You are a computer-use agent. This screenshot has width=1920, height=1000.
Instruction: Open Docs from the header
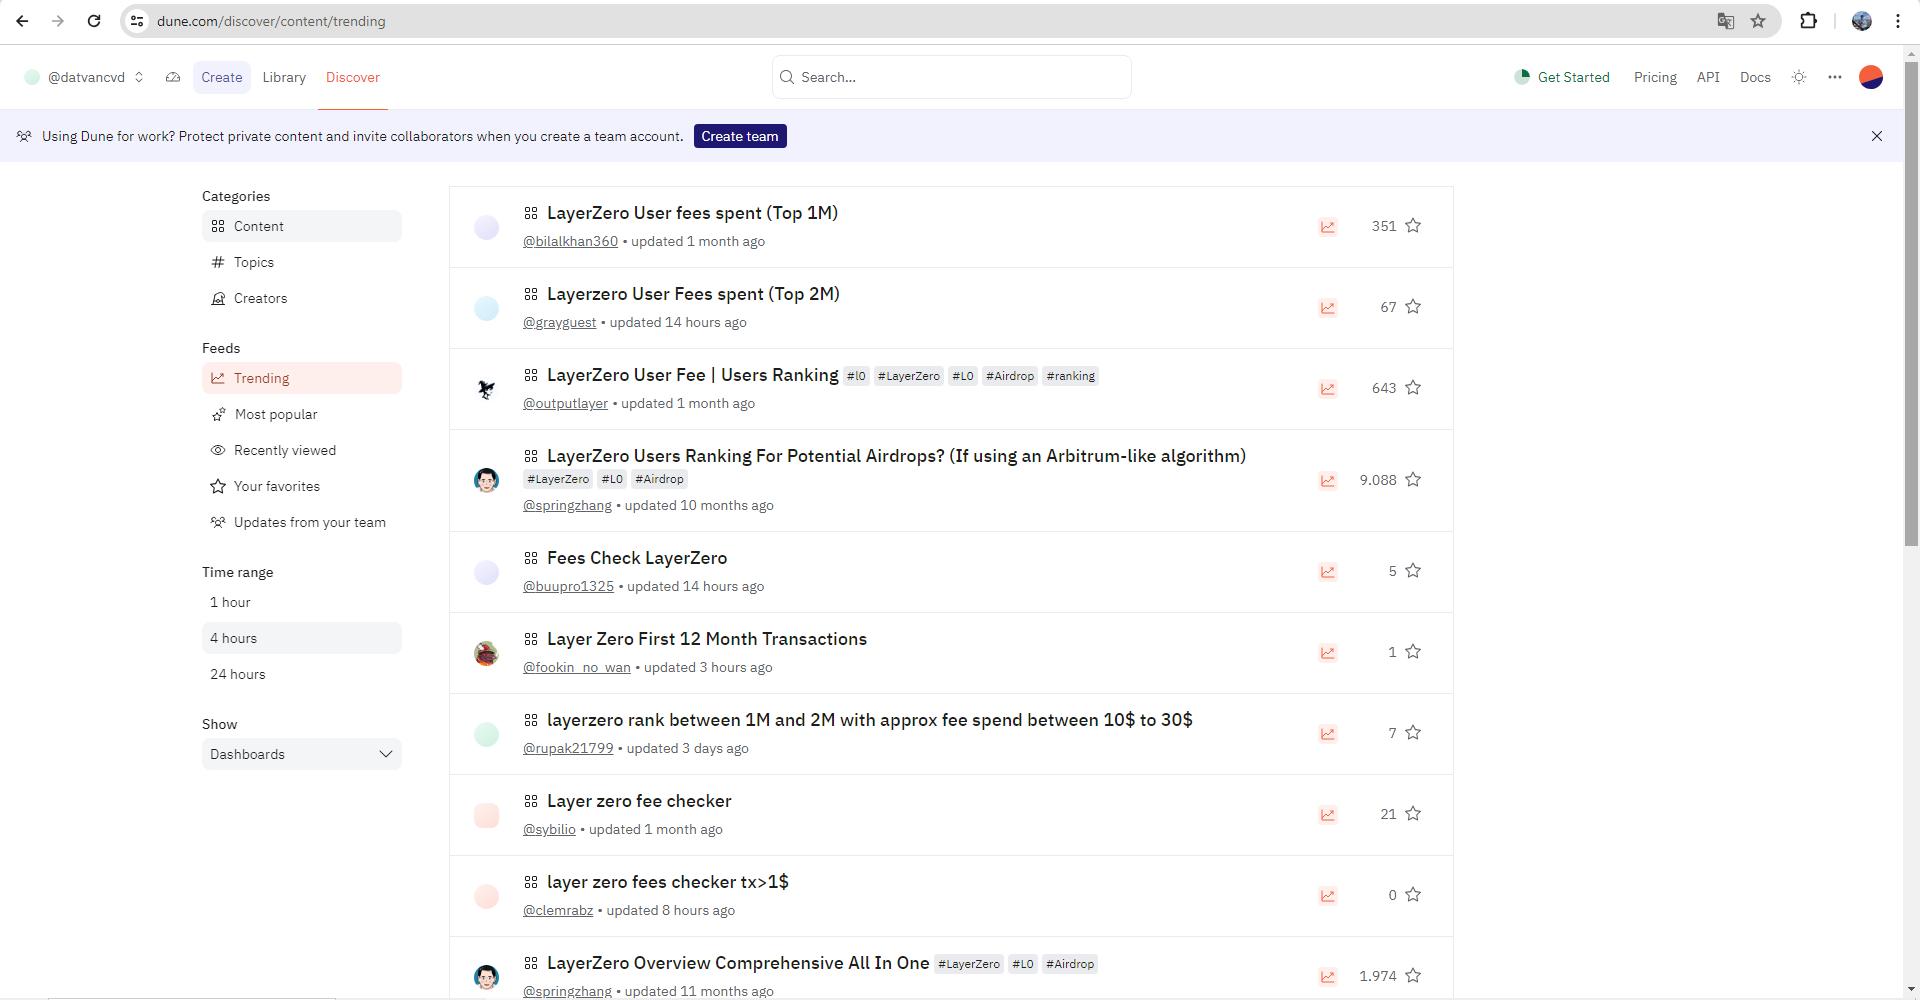(x=1755, y=77)
